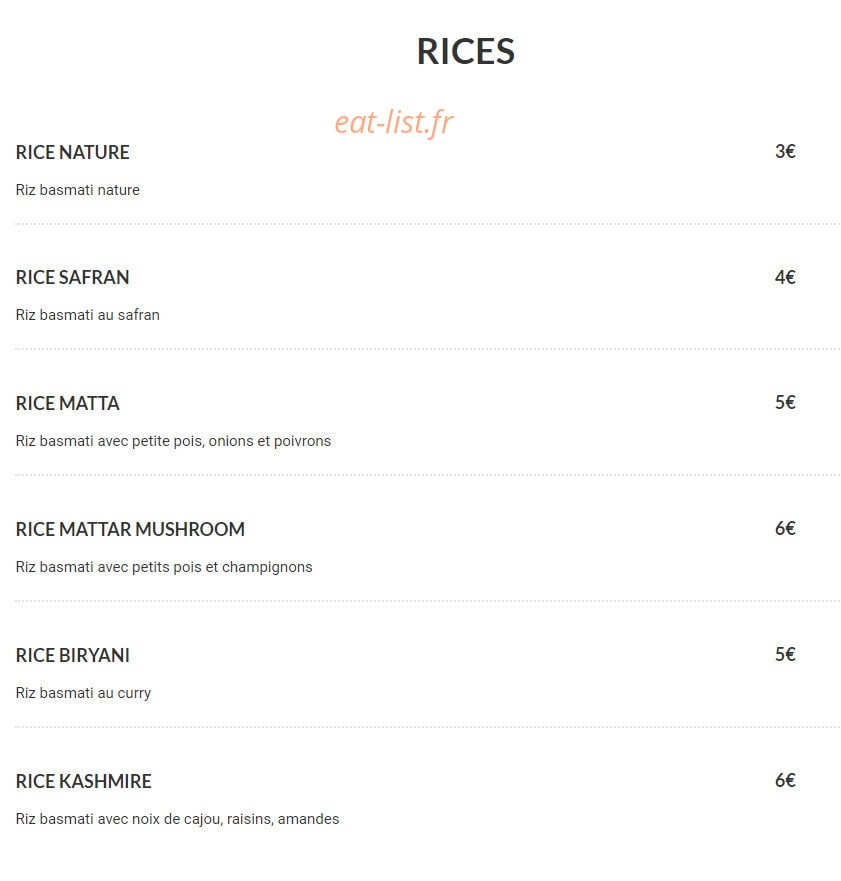Select the RICE KASHMIRE item title
Screen dimensions: 841x881
coord(84,781)
